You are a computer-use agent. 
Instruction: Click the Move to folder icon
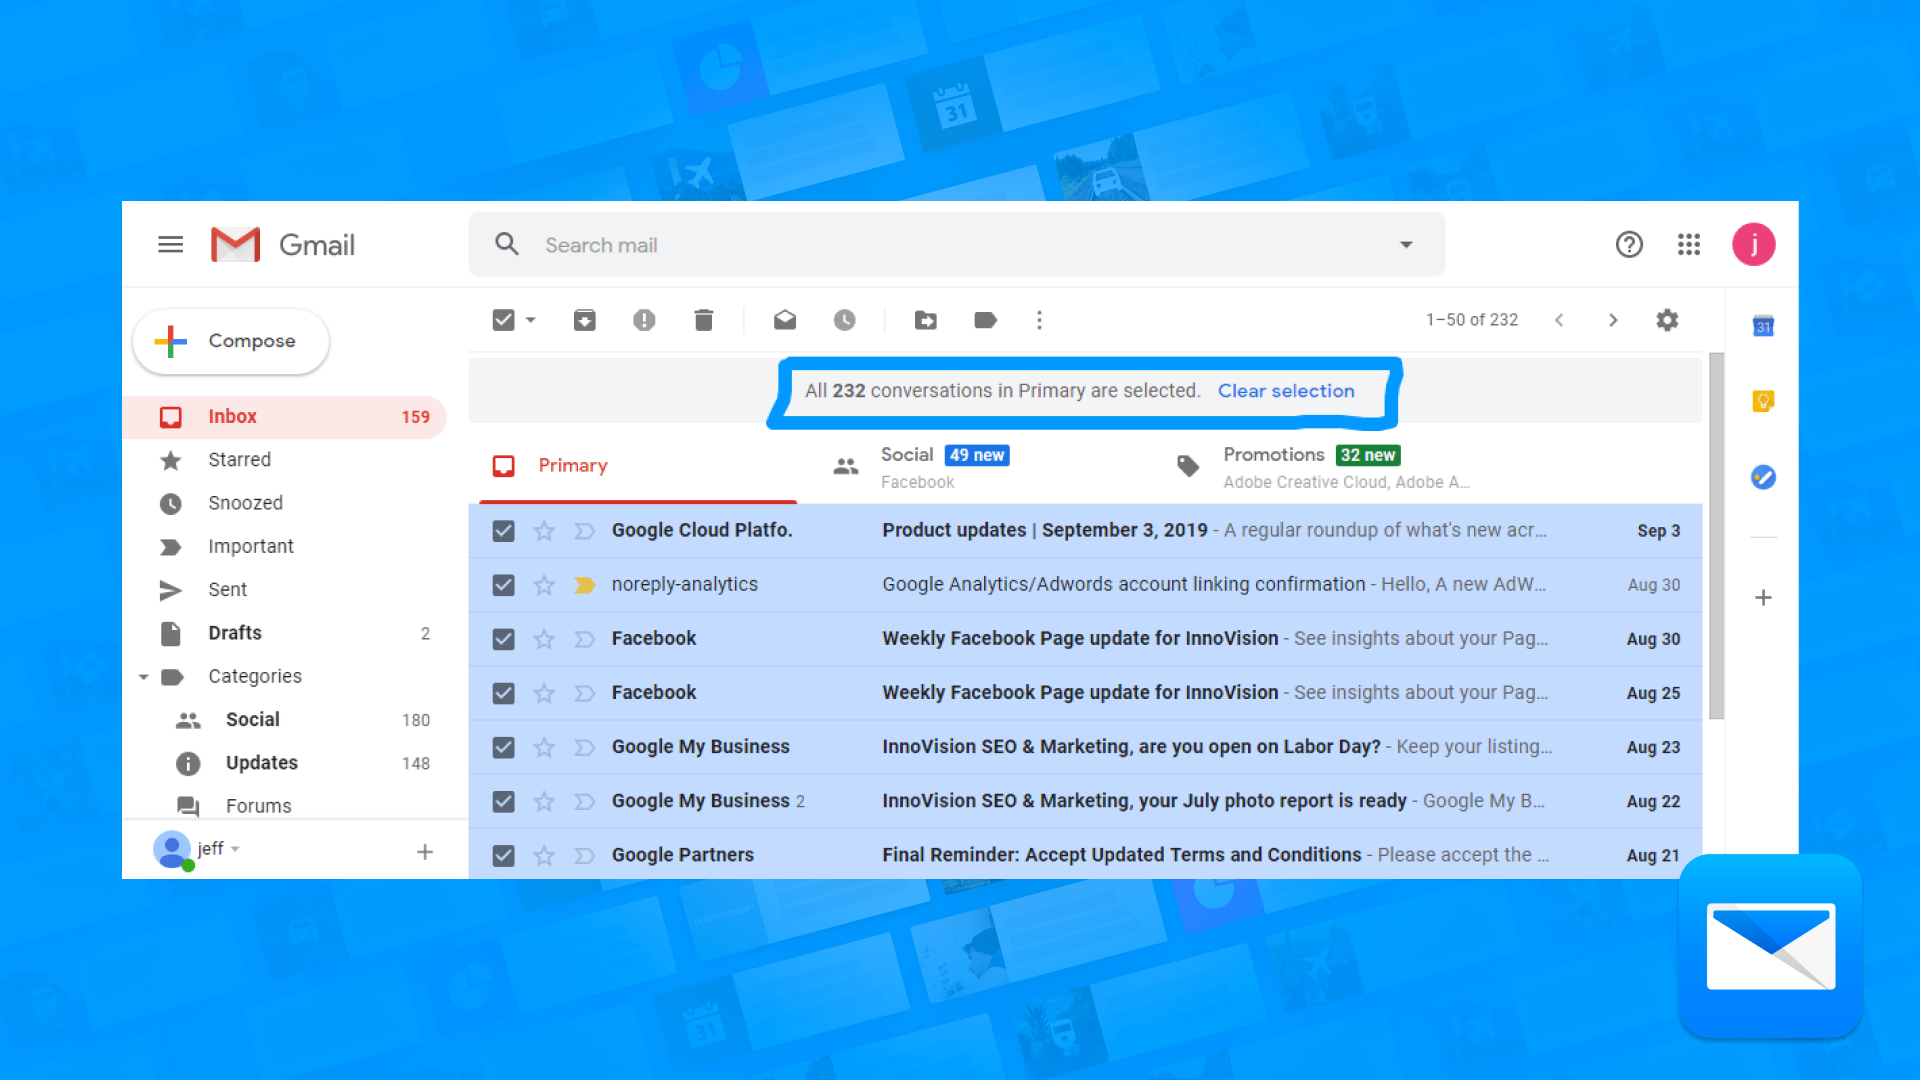(x=926, y=320)
